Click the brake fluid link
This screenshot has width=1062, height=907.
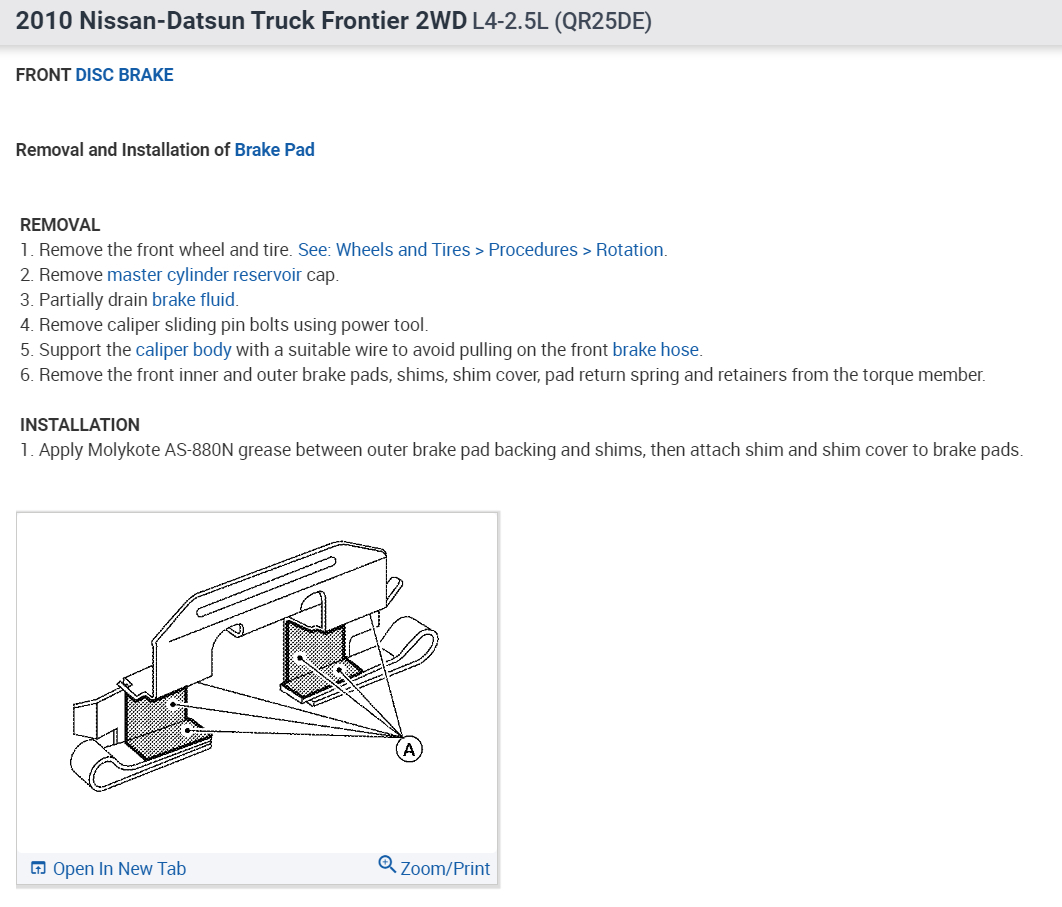click(x=194, y=300)
